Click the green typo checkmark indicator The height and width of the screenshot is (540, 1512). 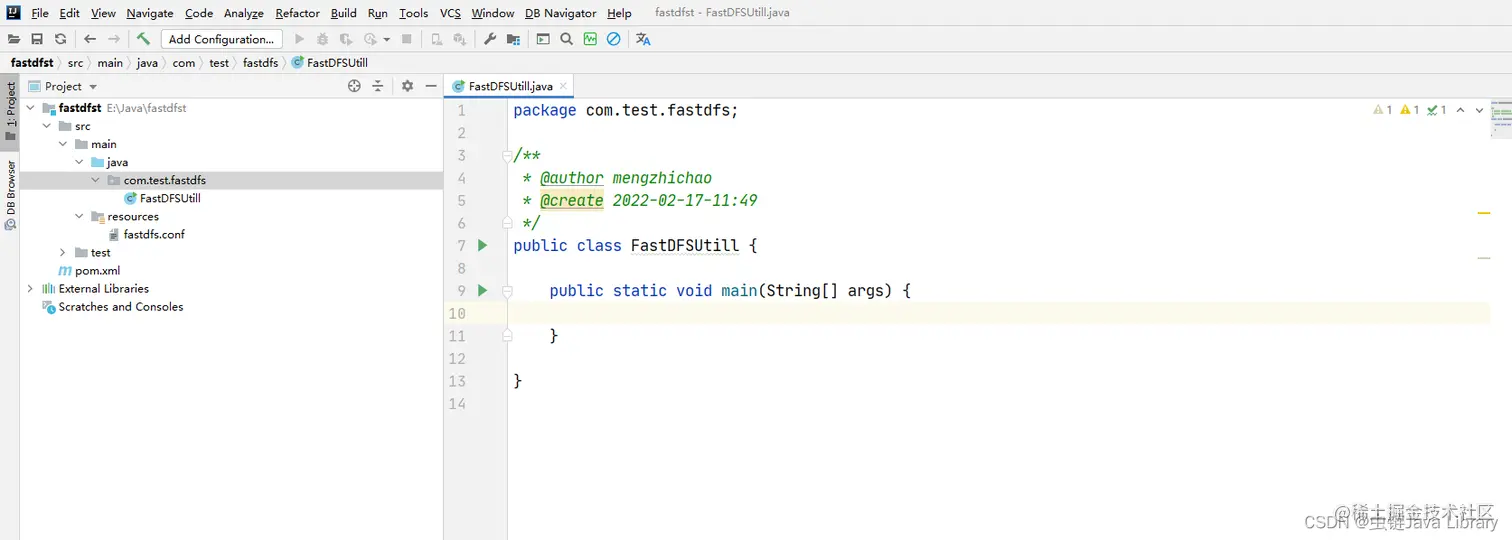1437,110
